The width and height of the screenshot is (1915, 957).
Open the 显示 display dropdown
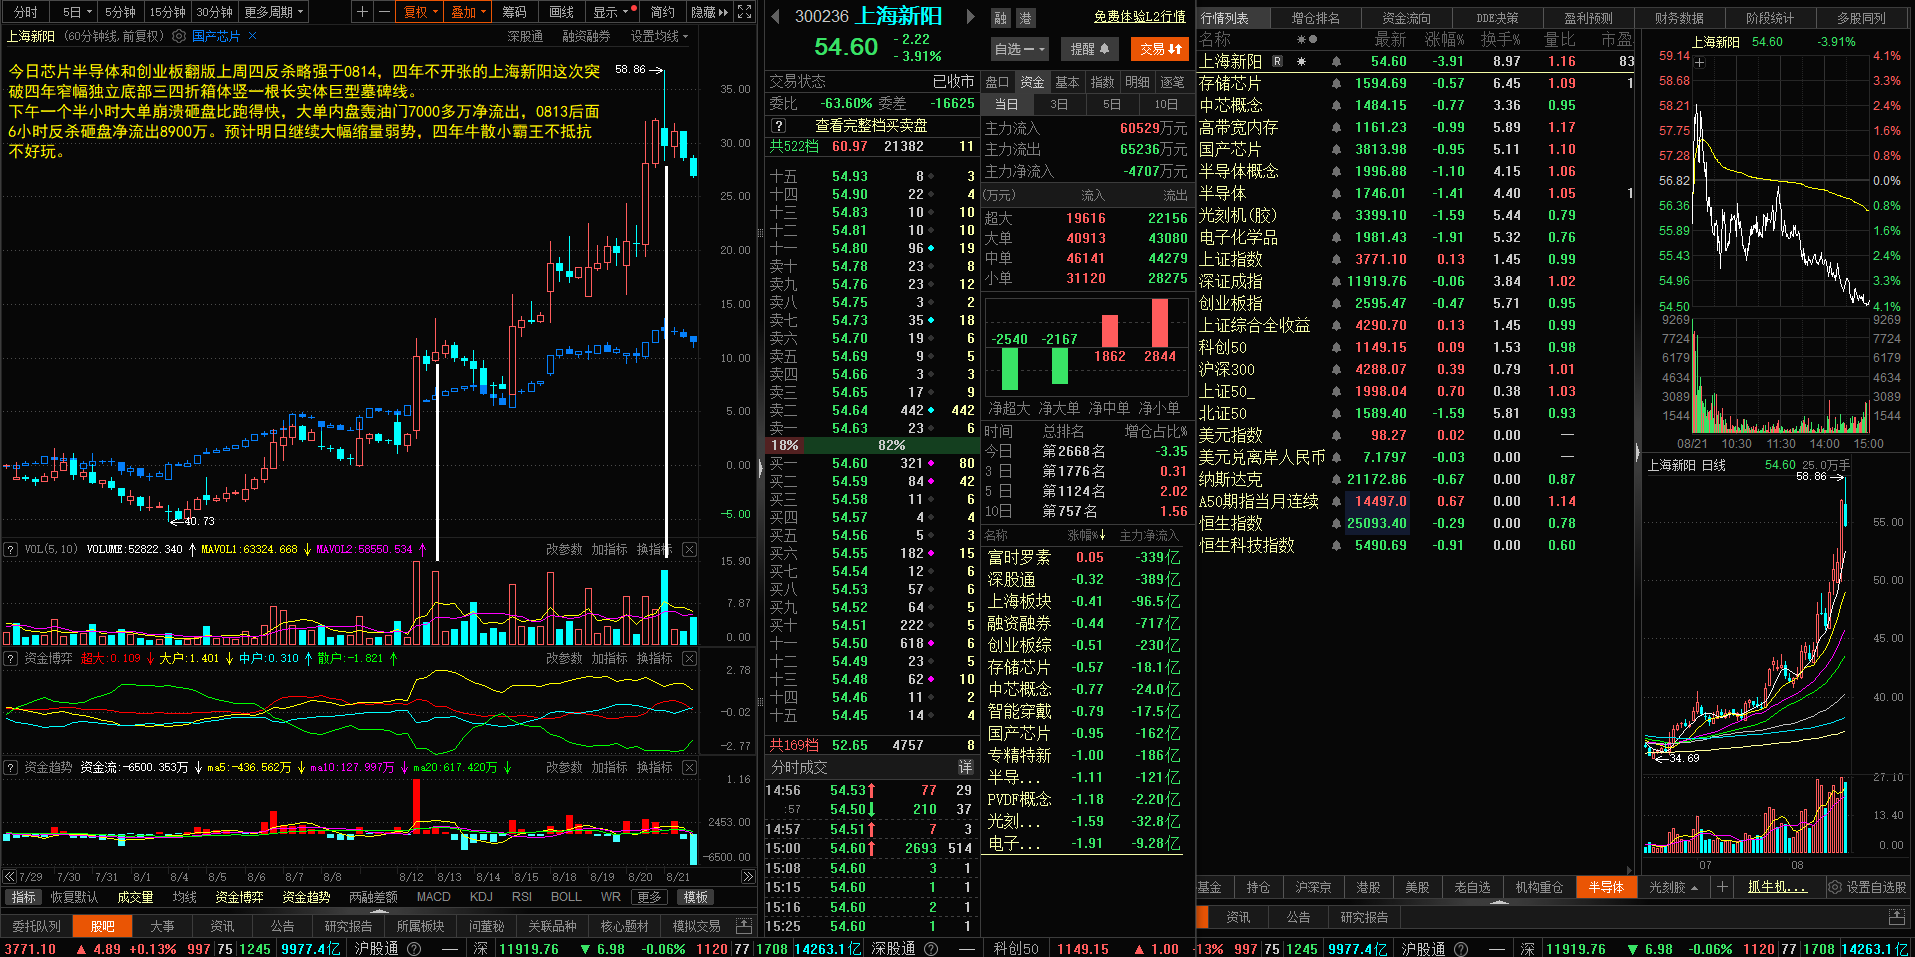click(x=611, y=12)
